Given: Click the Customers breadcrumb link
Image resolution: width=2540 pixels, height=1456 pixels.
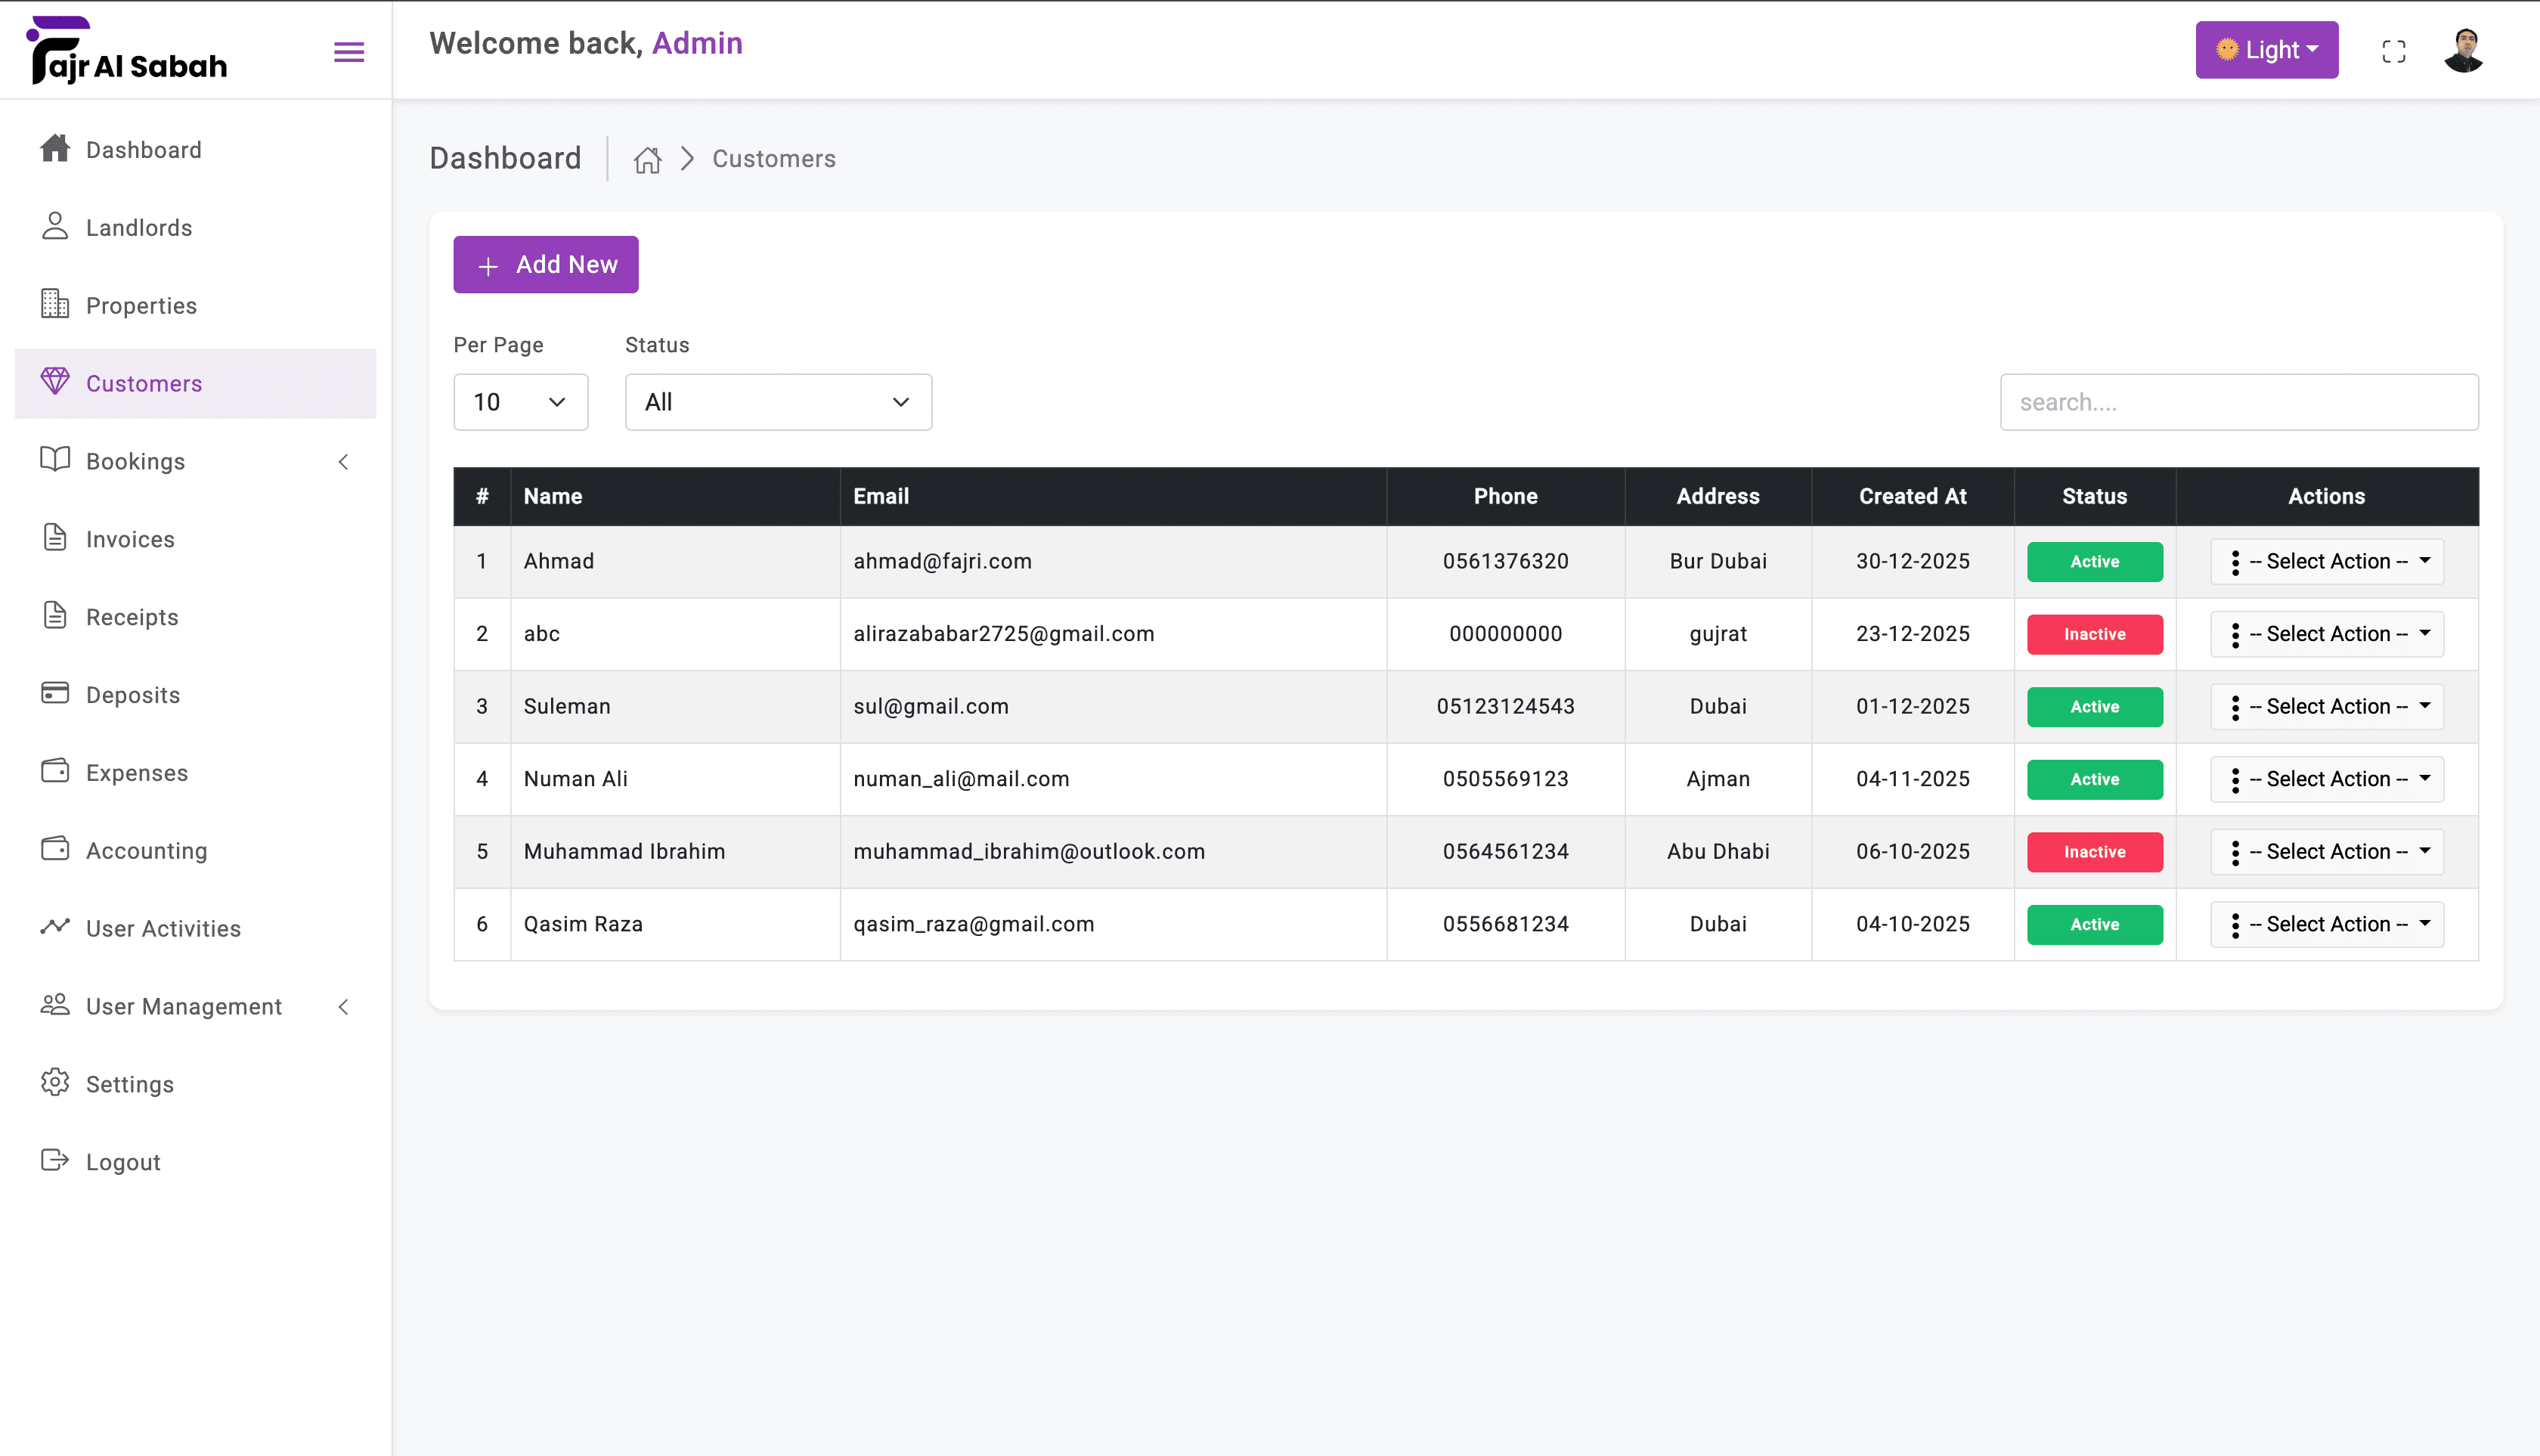Looking at the screenshot, I should coord(773,159).
